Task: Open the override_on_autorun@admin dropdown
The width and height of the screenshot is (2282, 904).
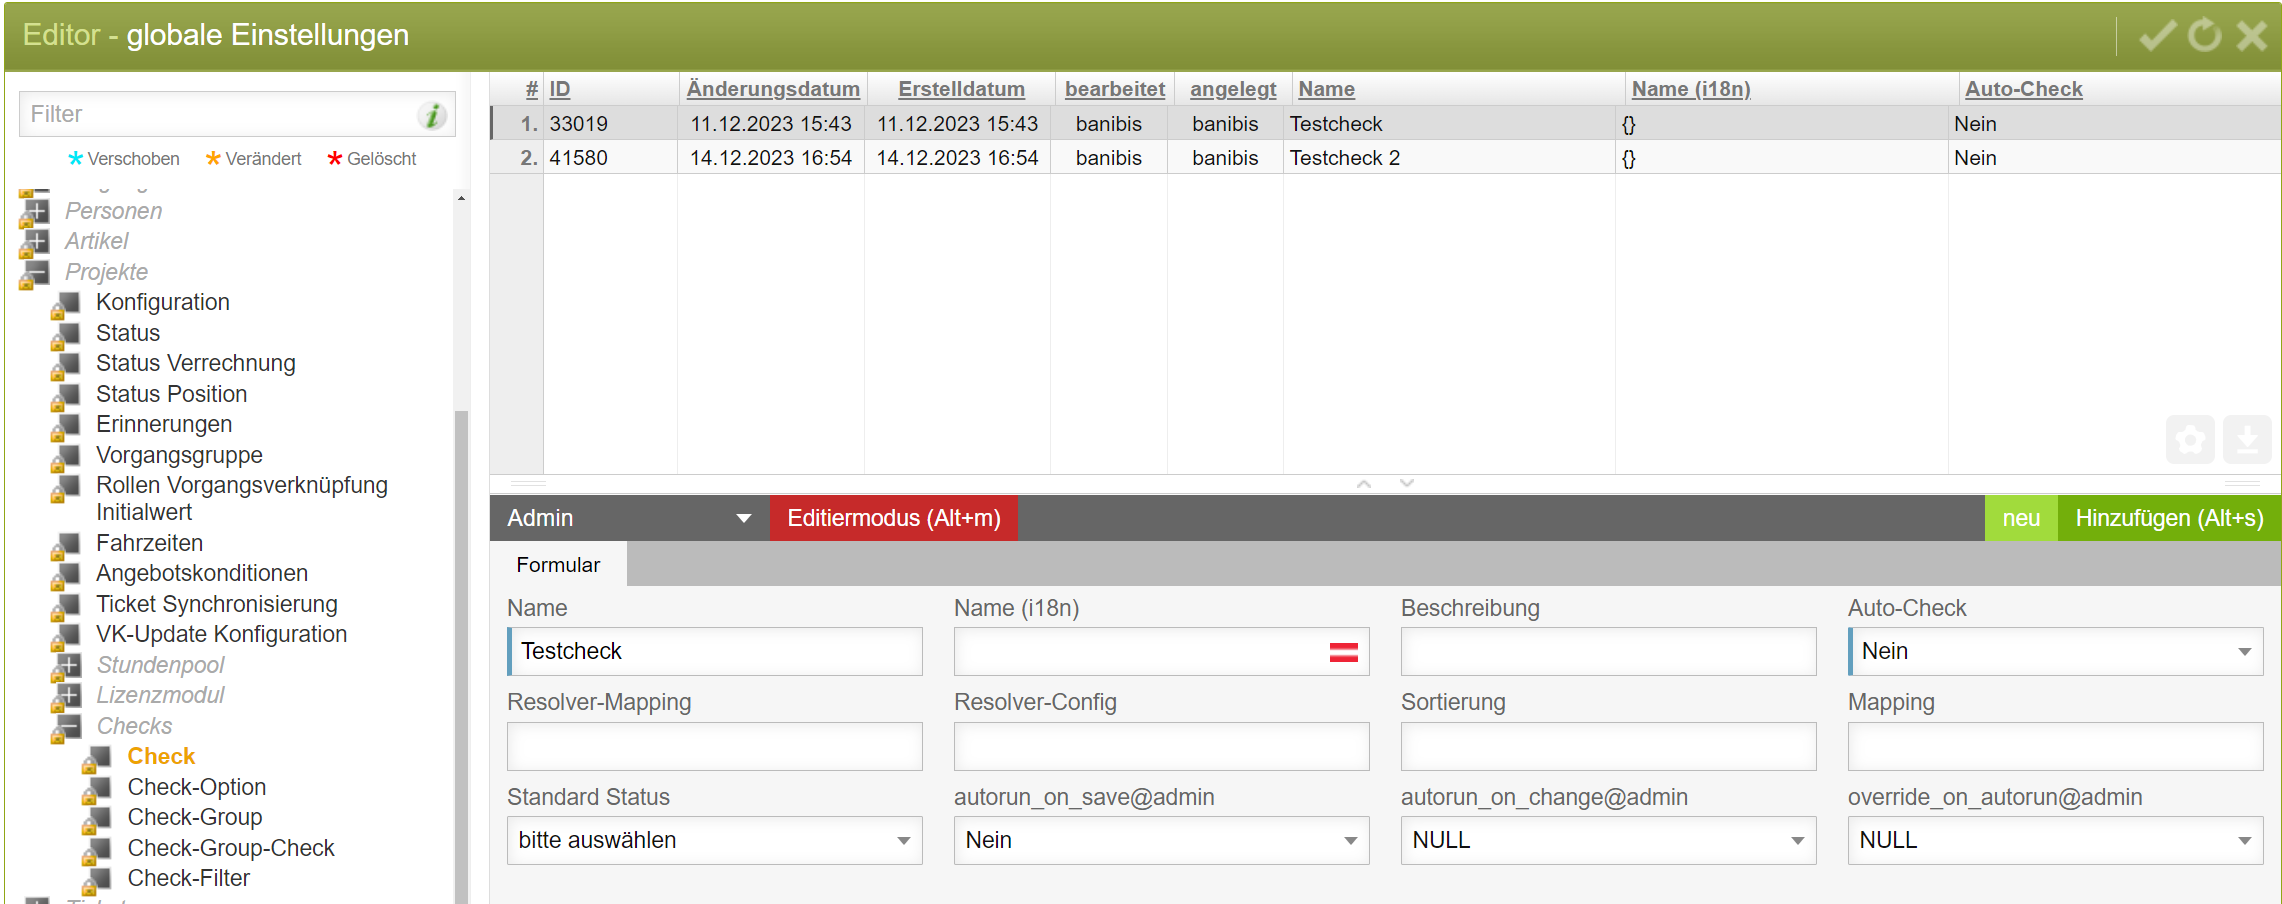Action: (x=2055, y=841)
